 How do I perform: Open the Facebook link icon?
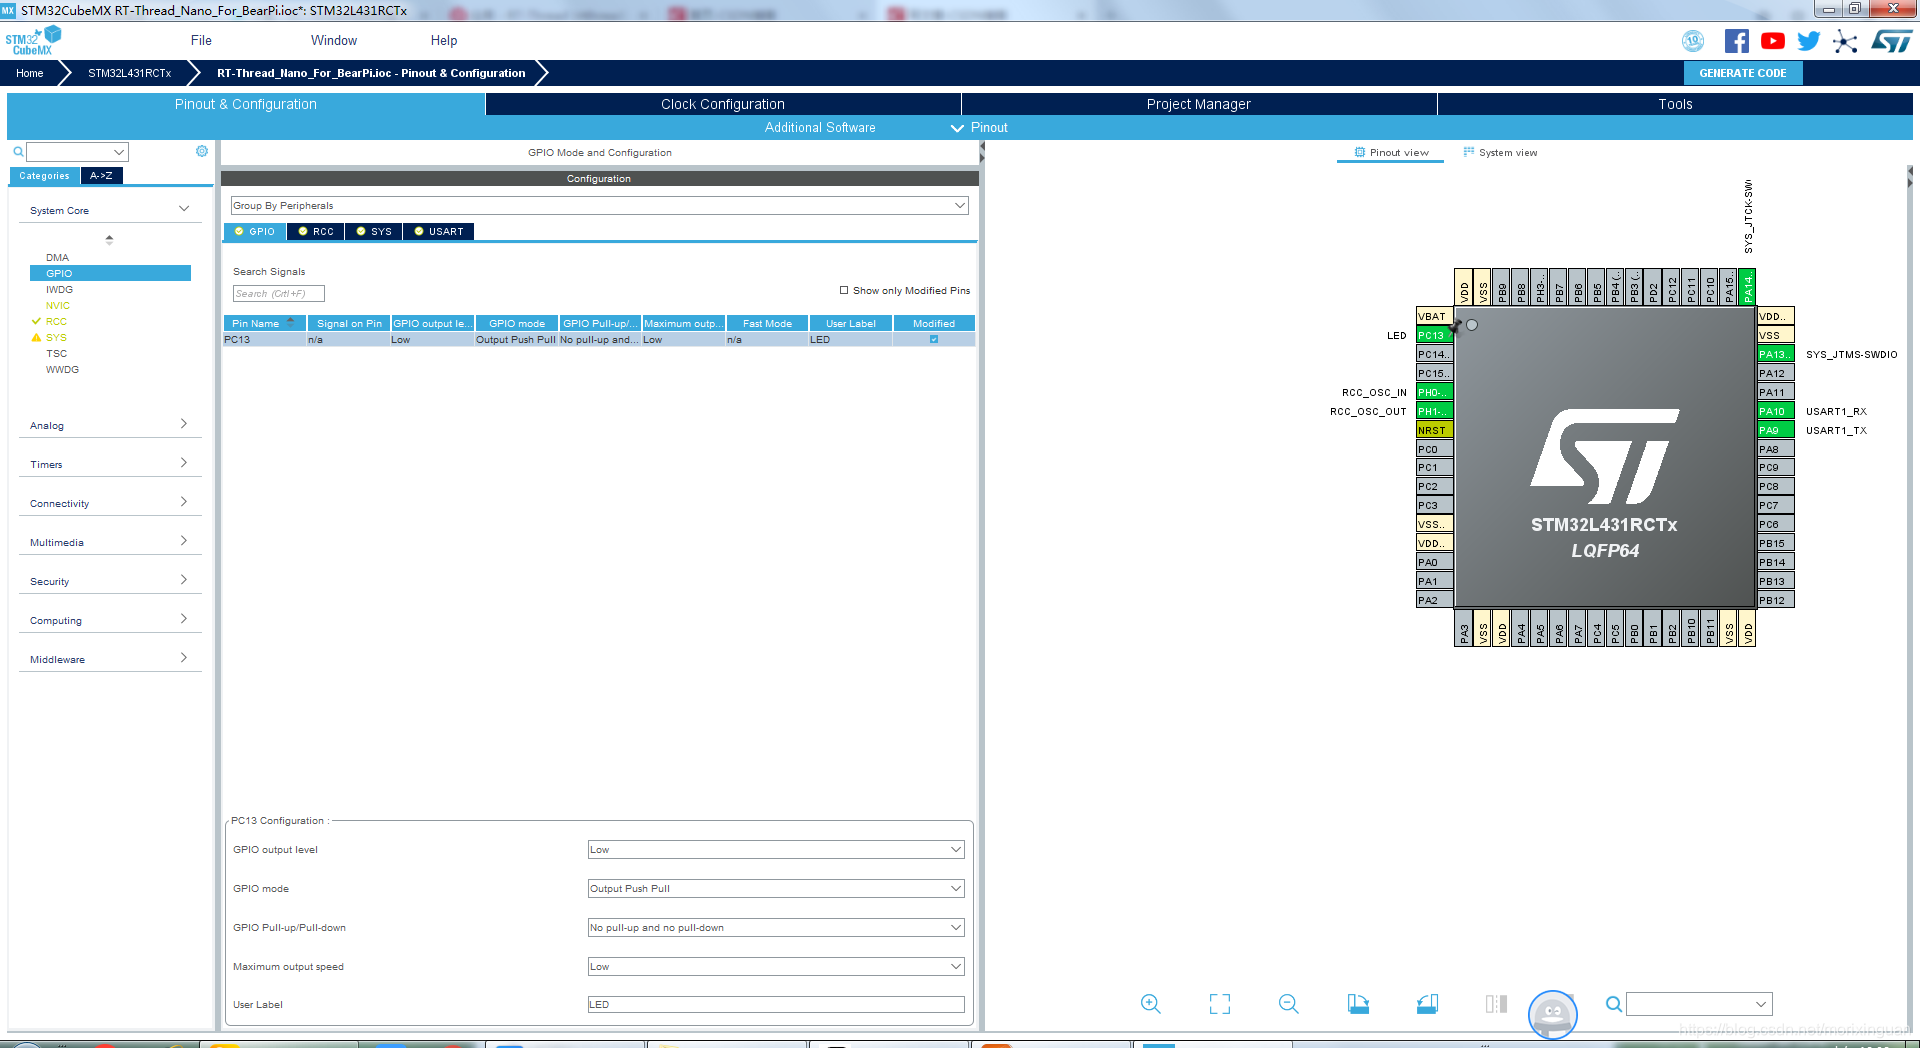click(1737, 41)
